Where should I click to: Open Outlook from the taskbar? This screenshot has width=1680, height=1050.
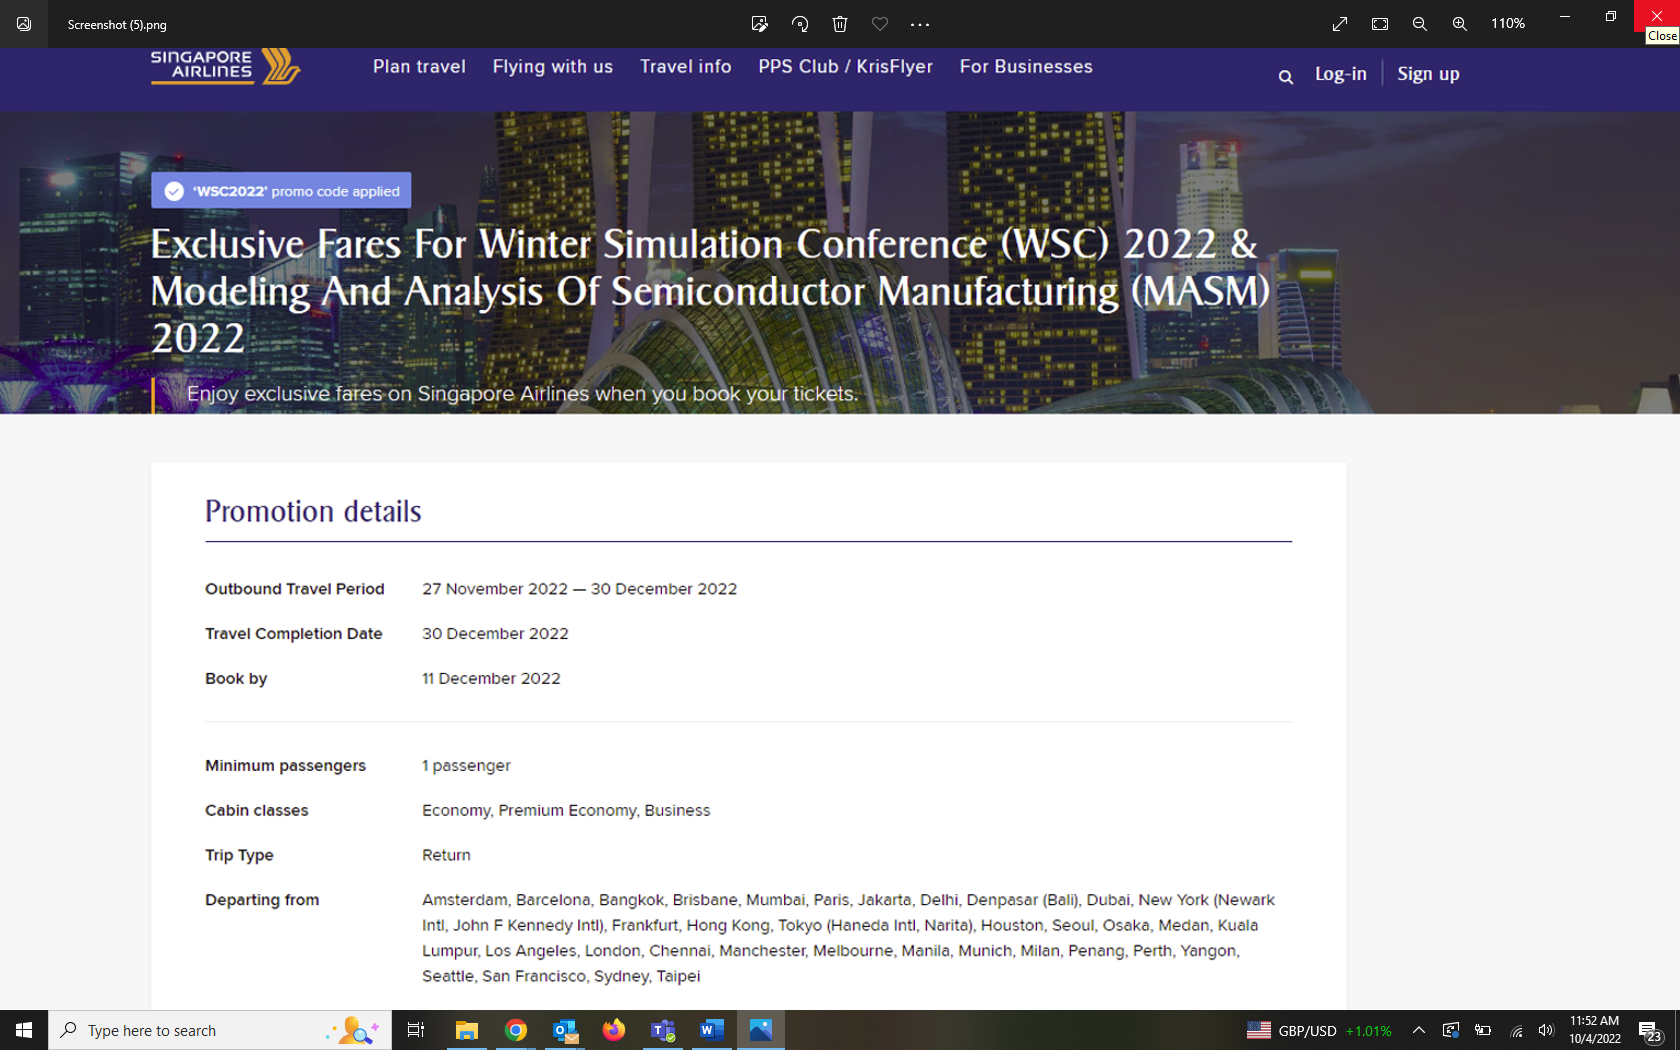(x=565, y=1030)
